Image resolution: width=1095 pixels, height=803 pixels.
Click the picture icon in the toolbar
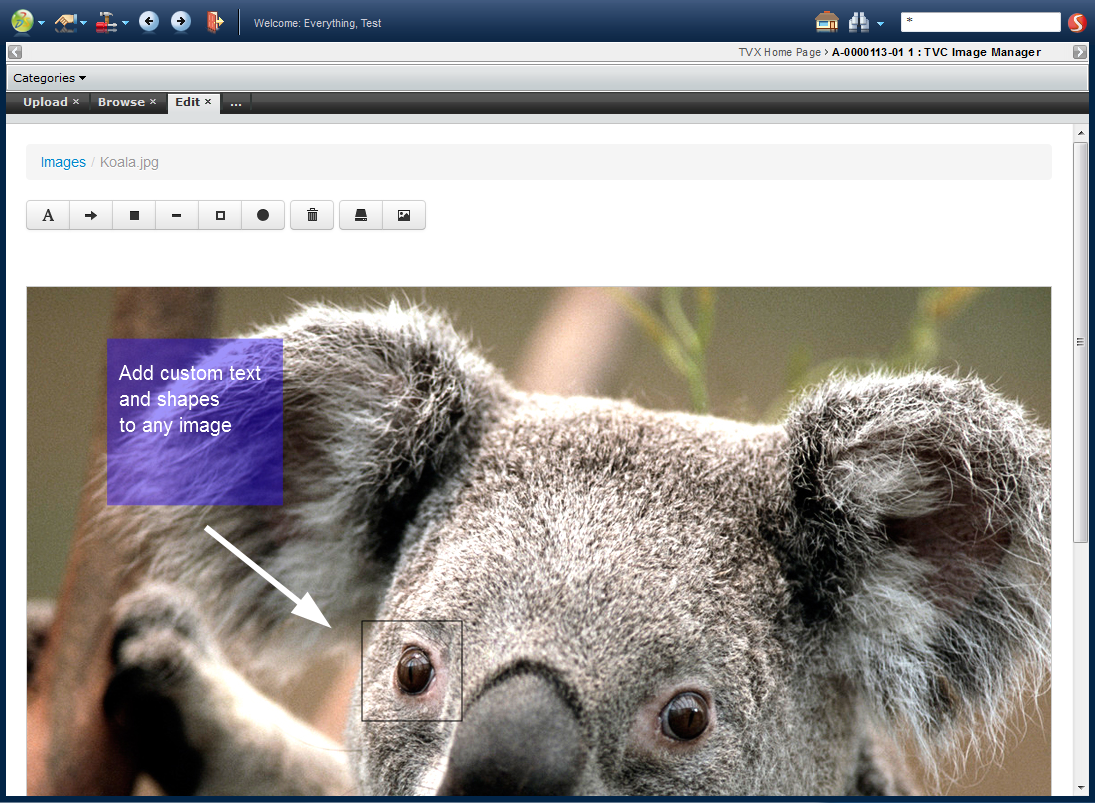coord(404,215)
